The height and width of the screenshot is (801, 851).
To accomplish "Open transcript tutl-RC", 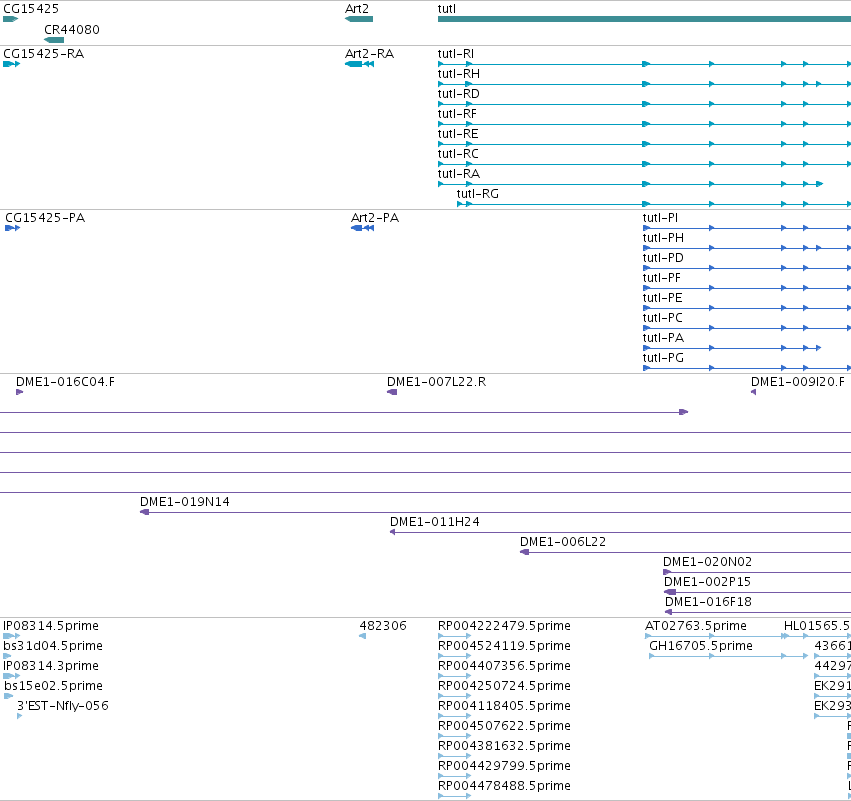I will (458, 154).
